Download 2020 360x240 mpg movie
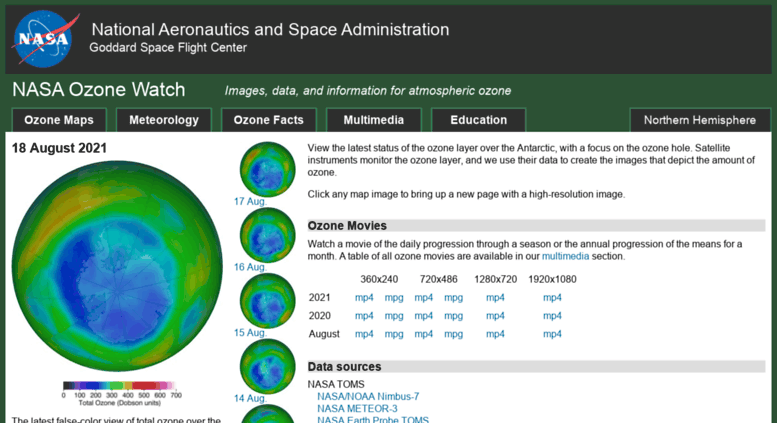 [394, 316]
